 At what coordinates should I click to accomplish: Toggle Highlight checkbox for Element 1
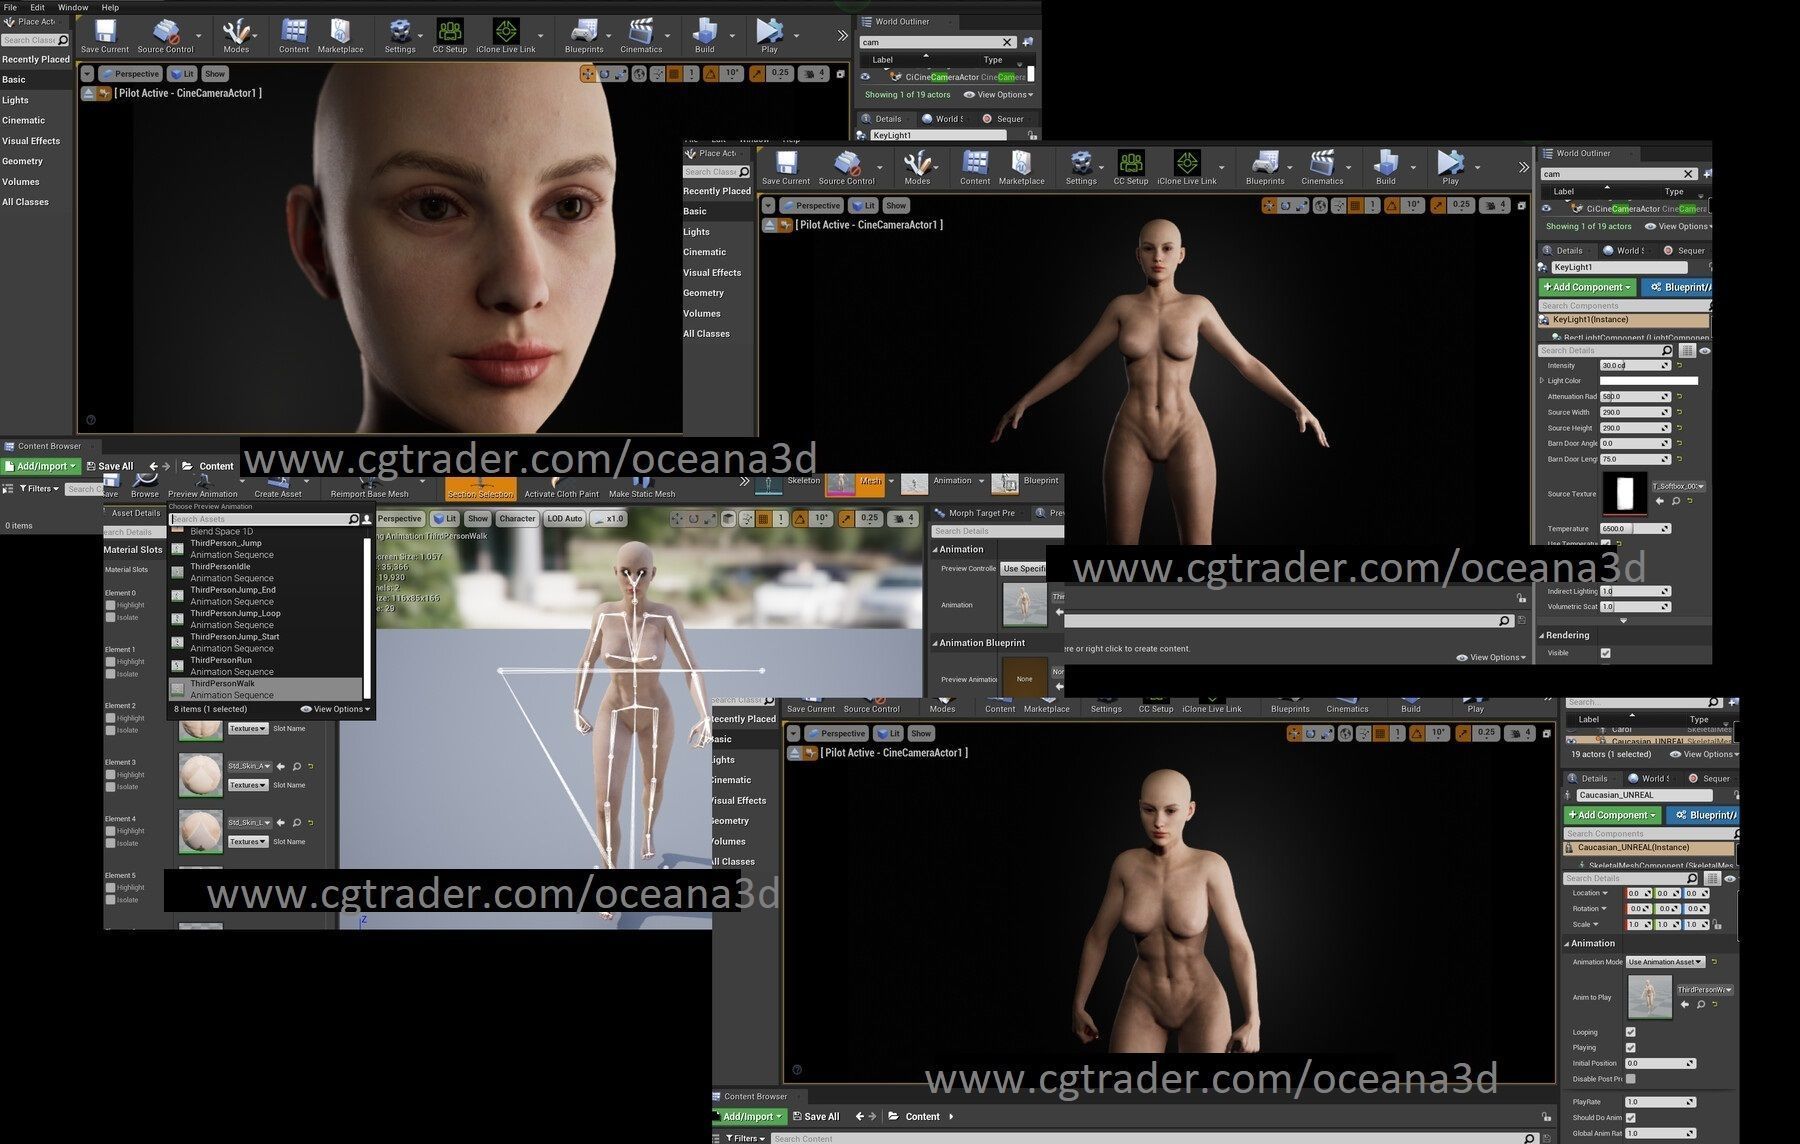110,661
